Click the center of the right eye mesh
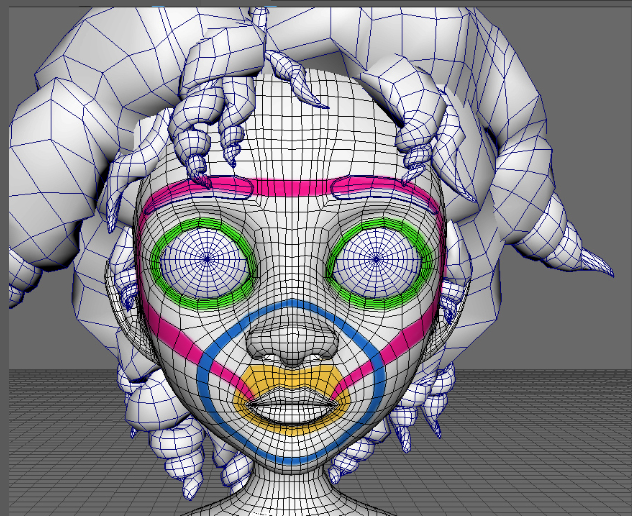The height and width of the screenshot is (516, 632). pos(375,258)
